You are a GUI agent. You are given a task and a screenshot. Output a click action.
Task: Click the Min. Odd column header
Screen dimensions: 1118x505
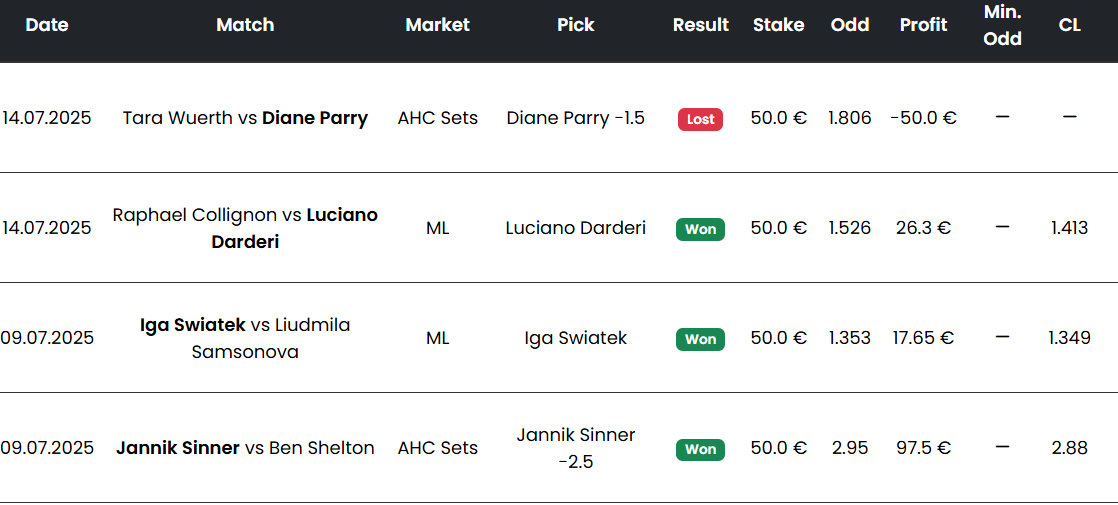tap(1002, 25)
